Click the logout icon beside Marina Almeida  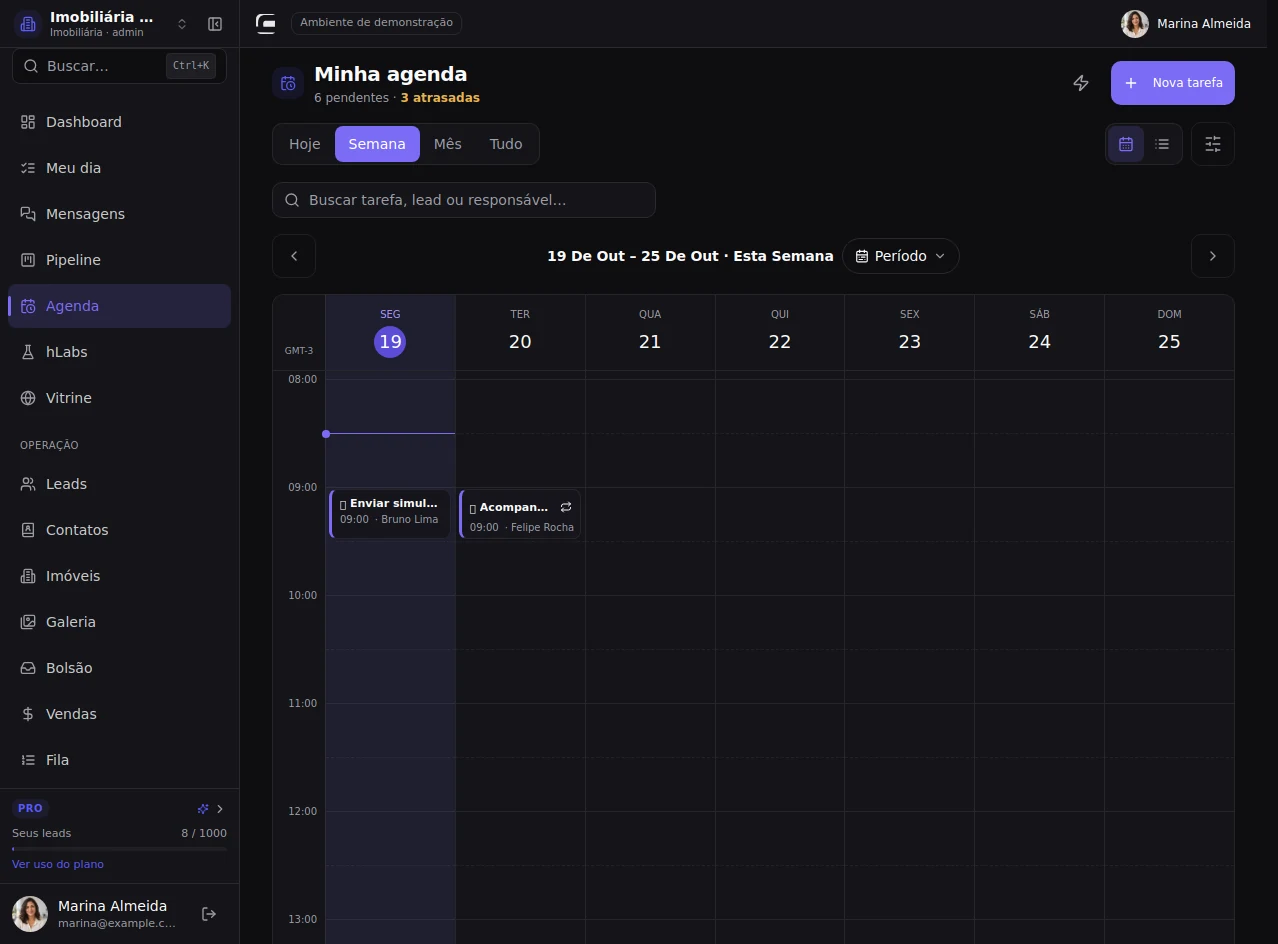(x=209, y=914)
